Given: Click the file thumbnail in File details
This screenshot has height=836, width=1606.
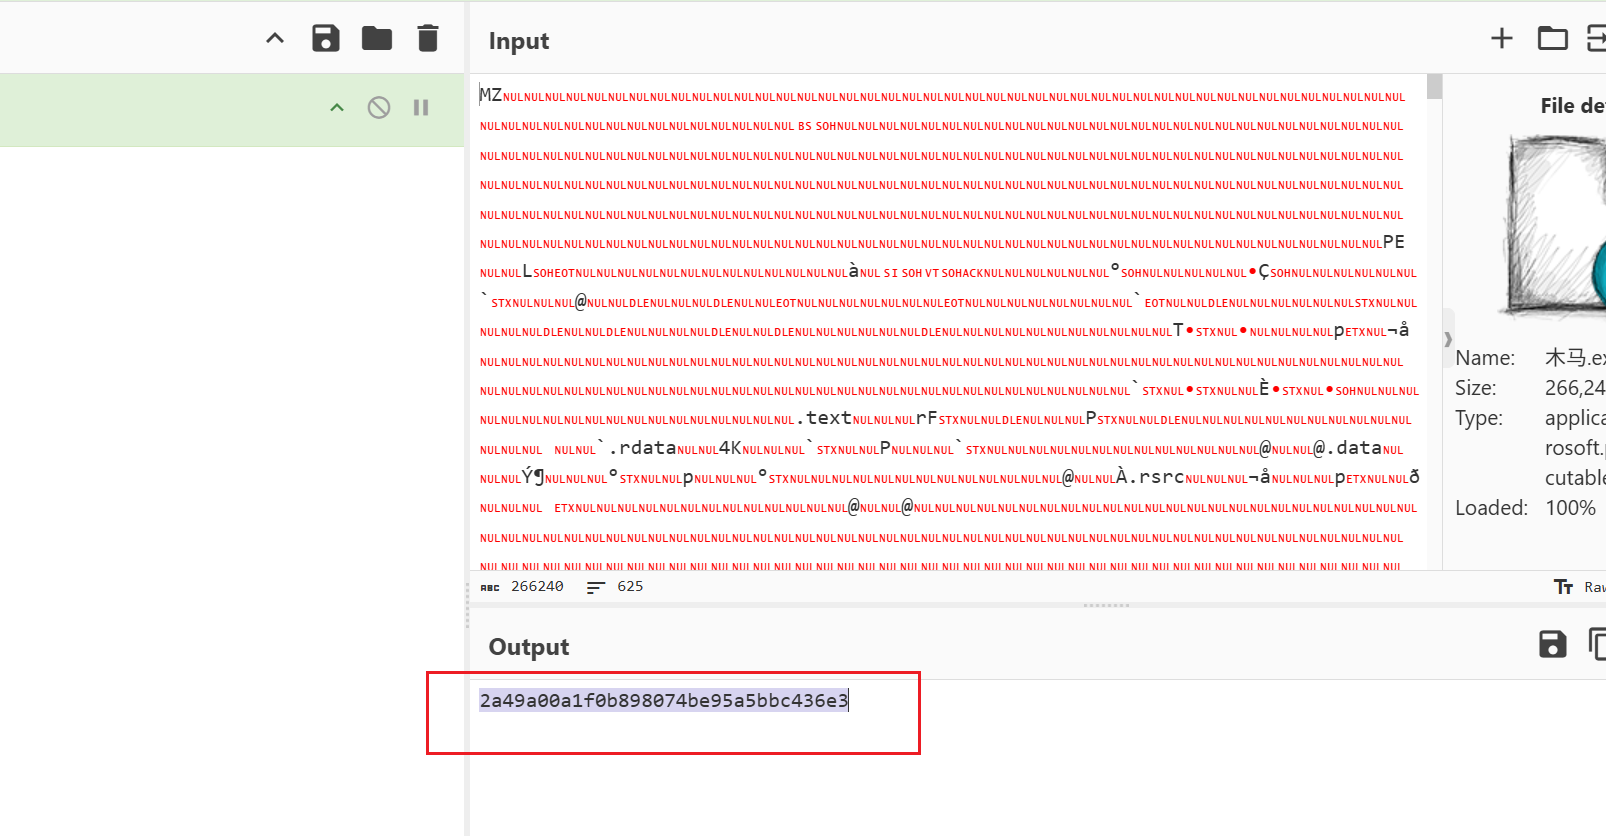Looking at the screenshot, I should [x=1556, y=225].
